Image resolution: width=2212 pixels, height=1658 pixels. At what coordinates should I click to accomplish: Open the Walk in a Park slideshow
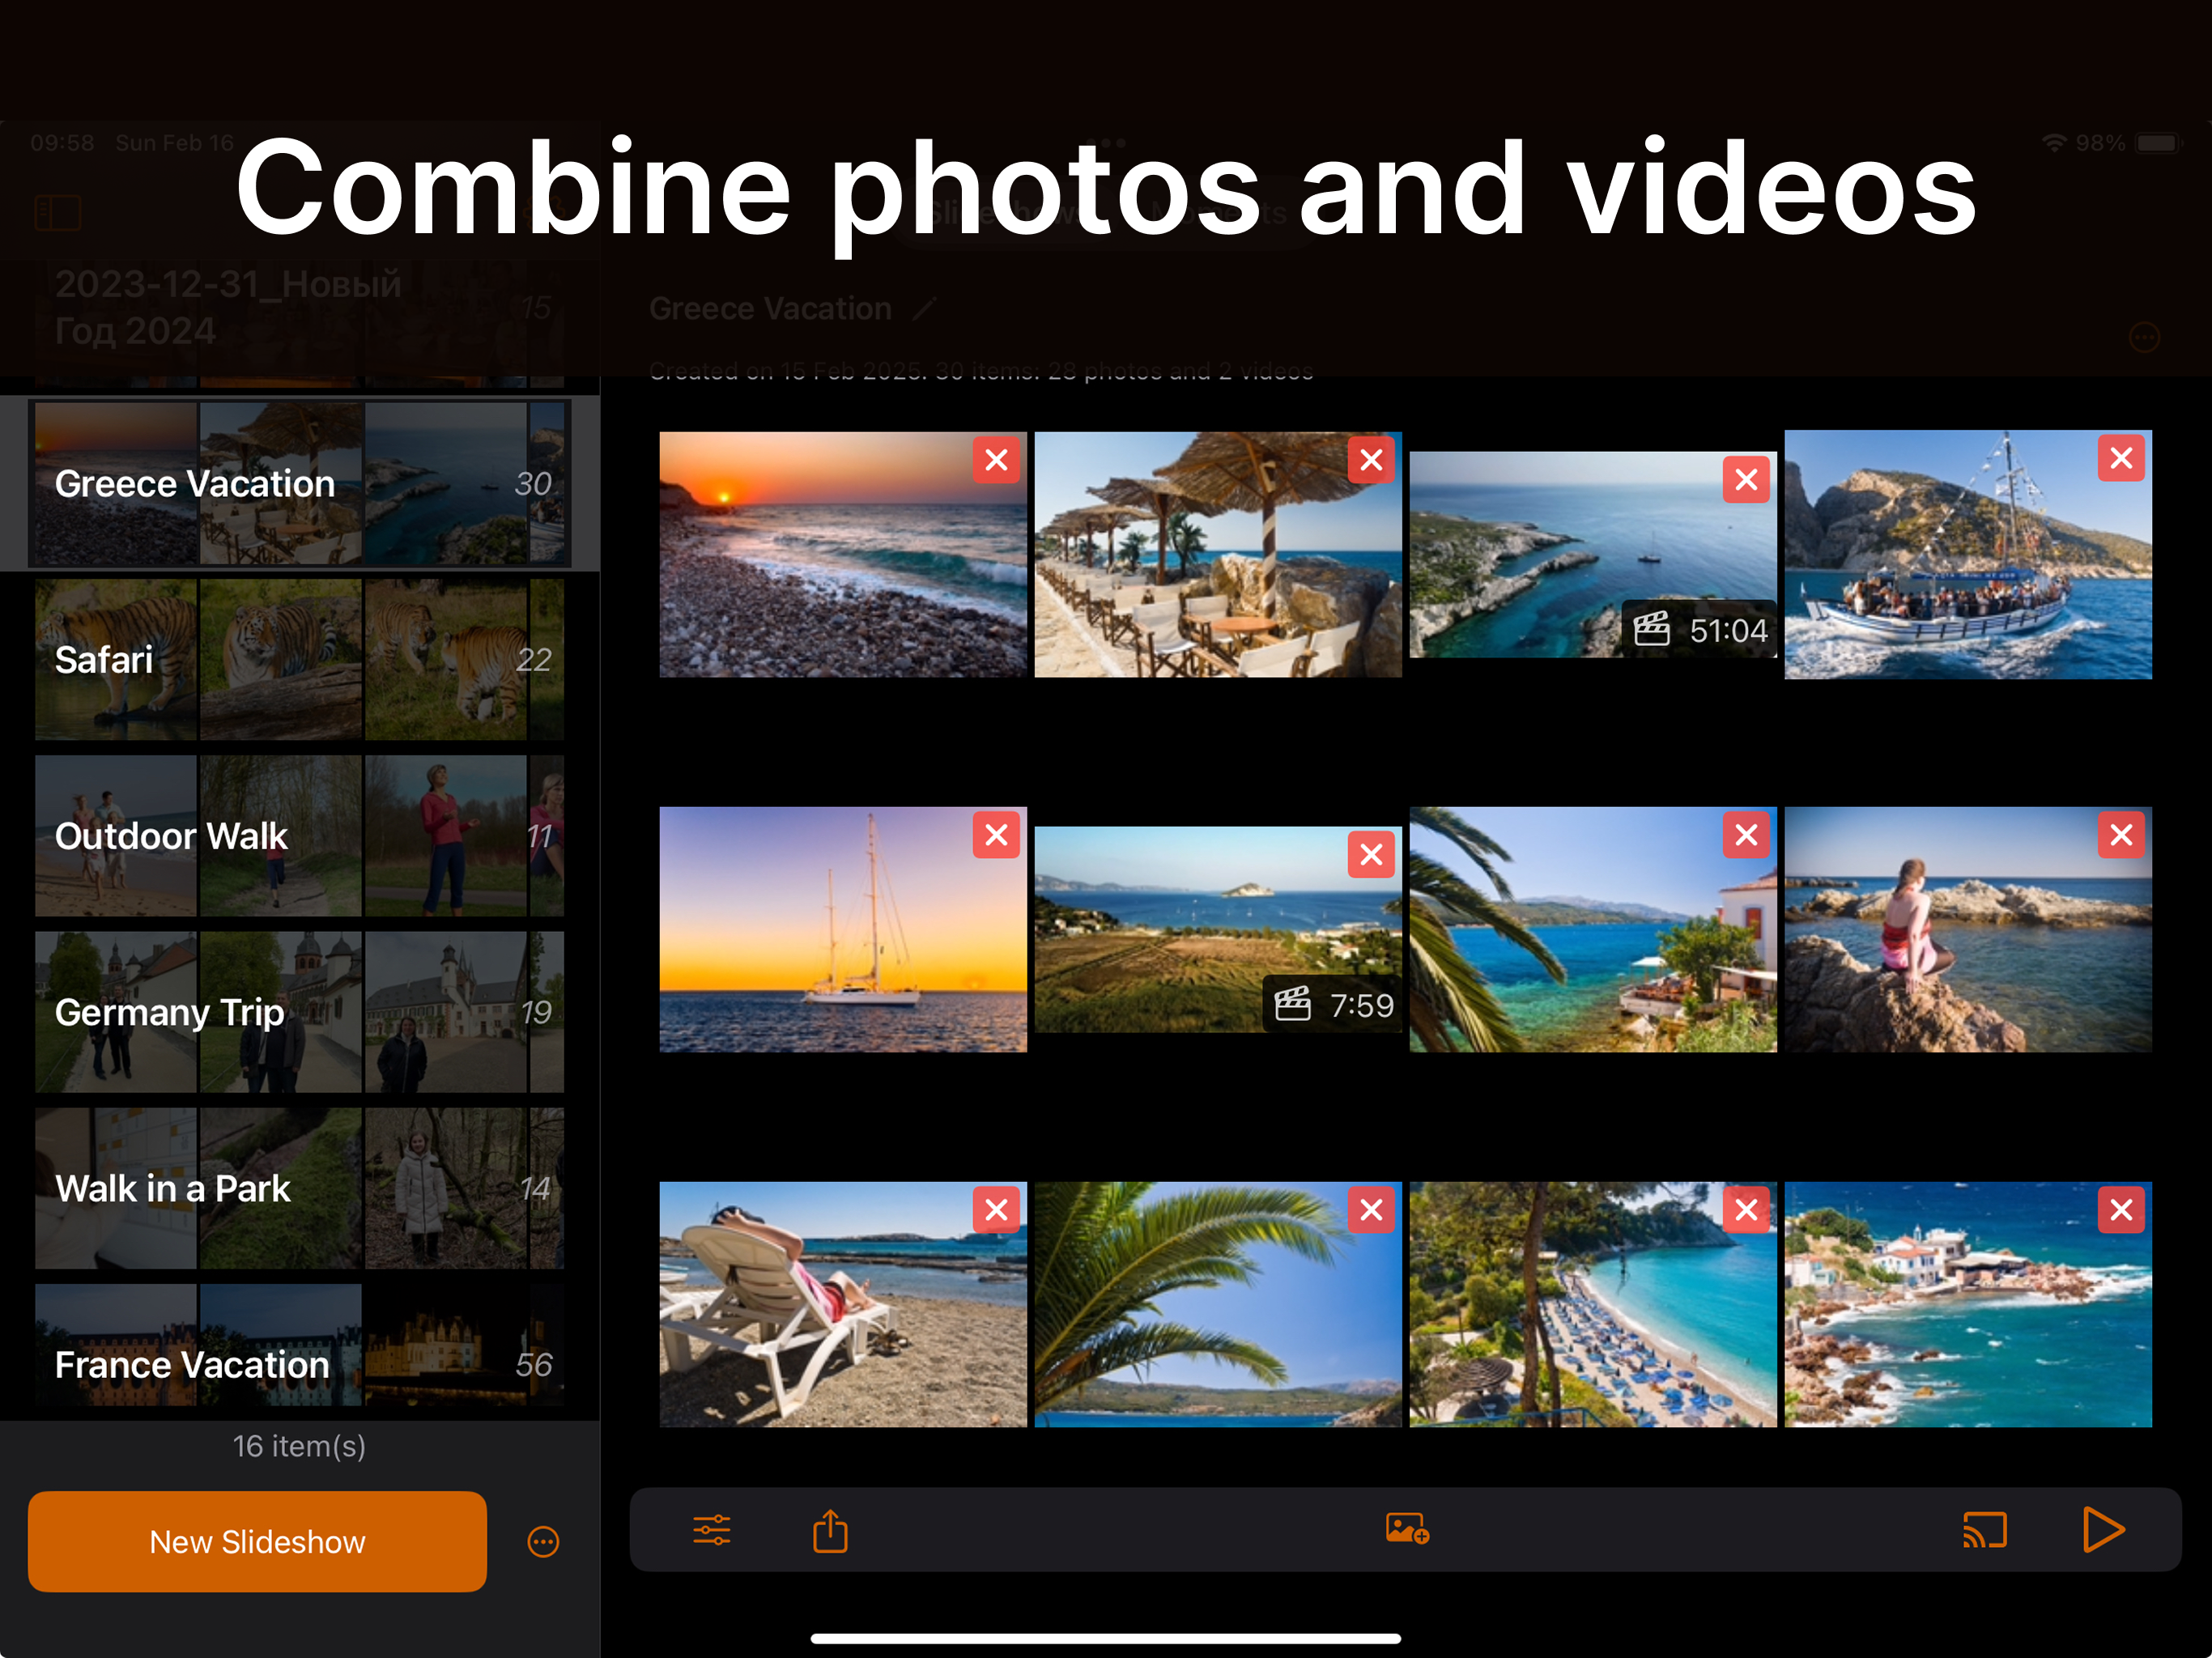(x=299, y=1188)
